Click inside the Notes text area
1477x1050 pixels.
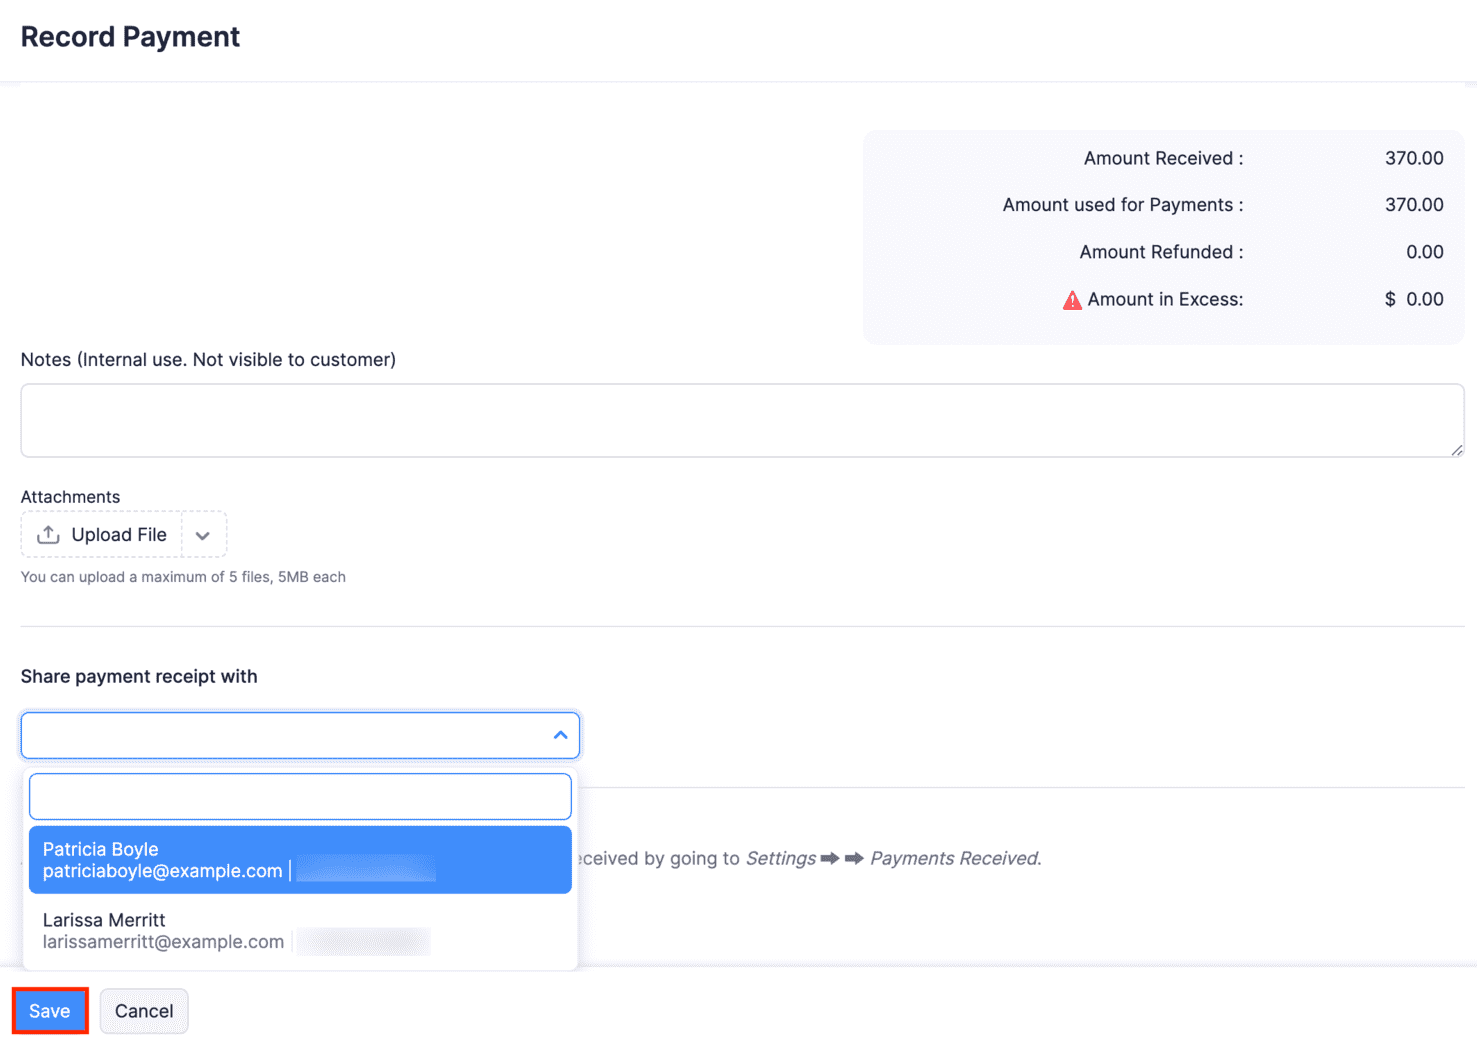[740, 419]
